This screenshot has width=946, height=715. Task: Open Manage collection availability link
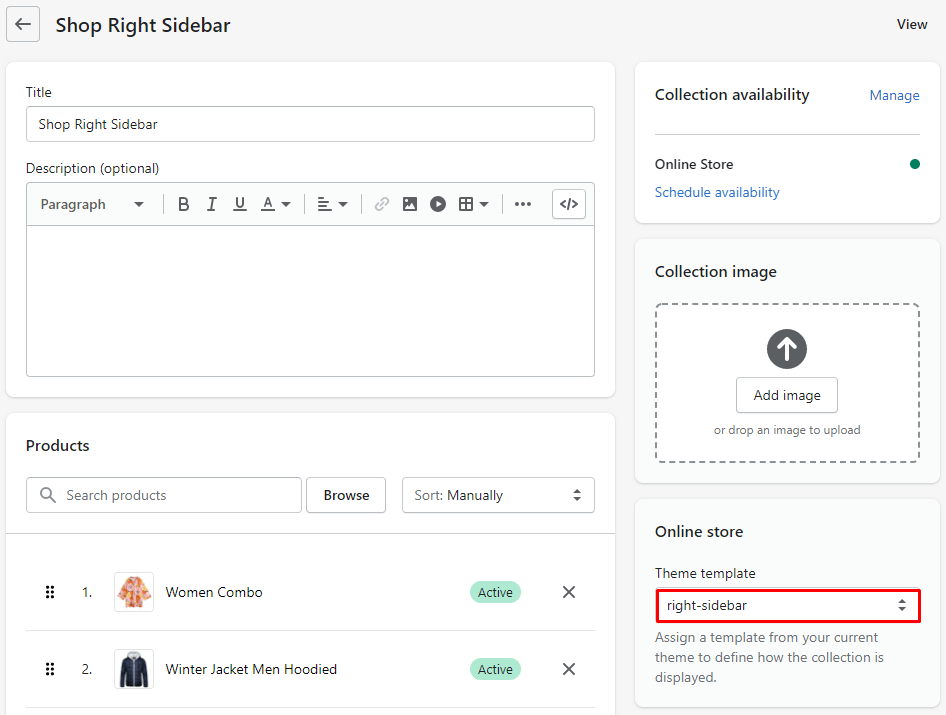[x=894, y=95]
